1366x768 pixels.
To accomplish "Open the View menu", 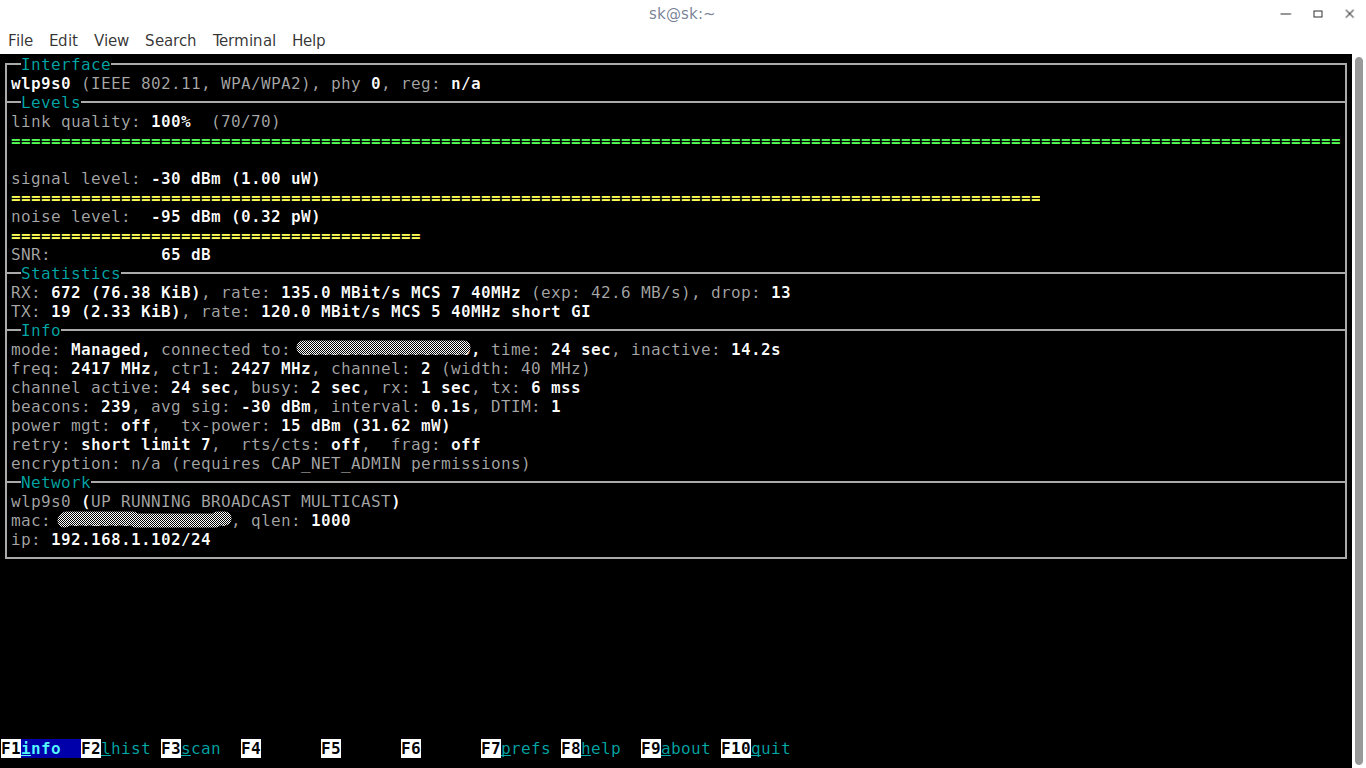I will point(111,40).
